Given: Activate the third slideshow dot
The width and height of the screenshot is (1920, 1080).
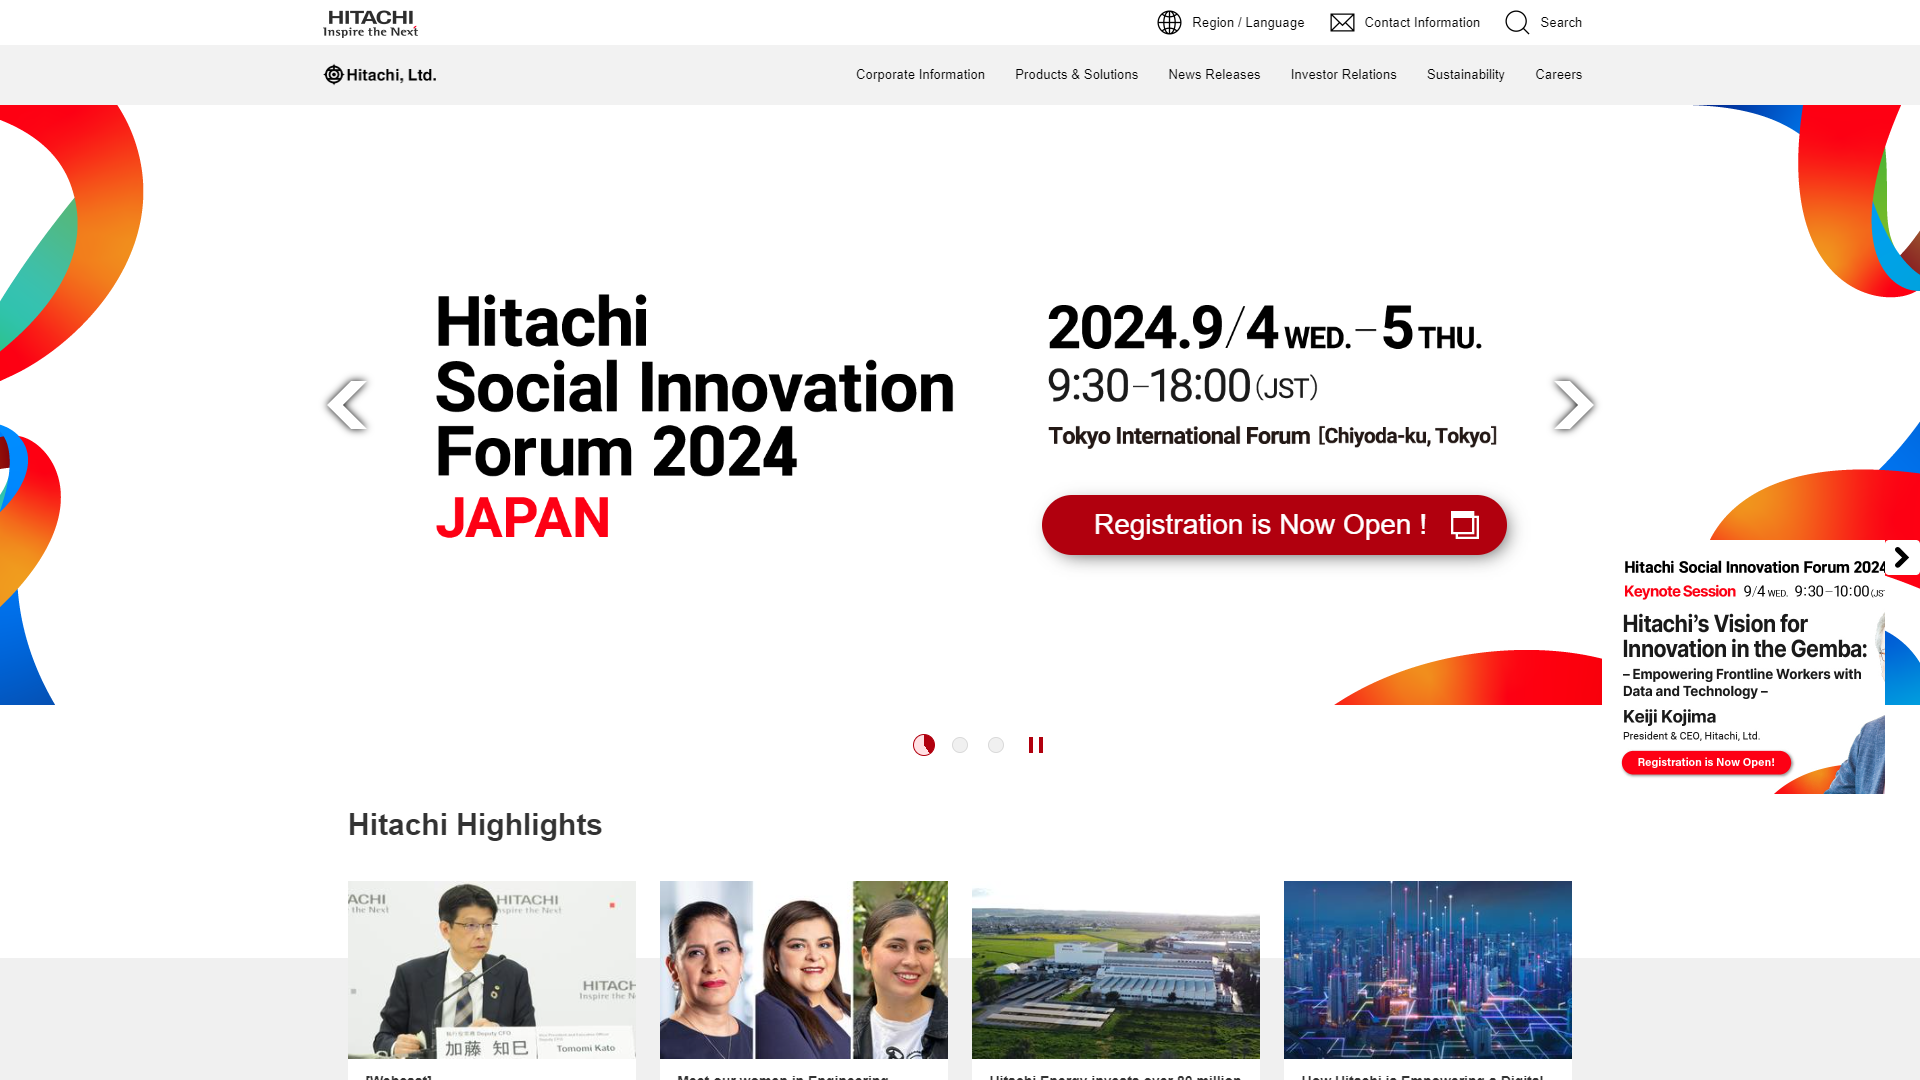Looking at the screenshot, I should 996,745.
